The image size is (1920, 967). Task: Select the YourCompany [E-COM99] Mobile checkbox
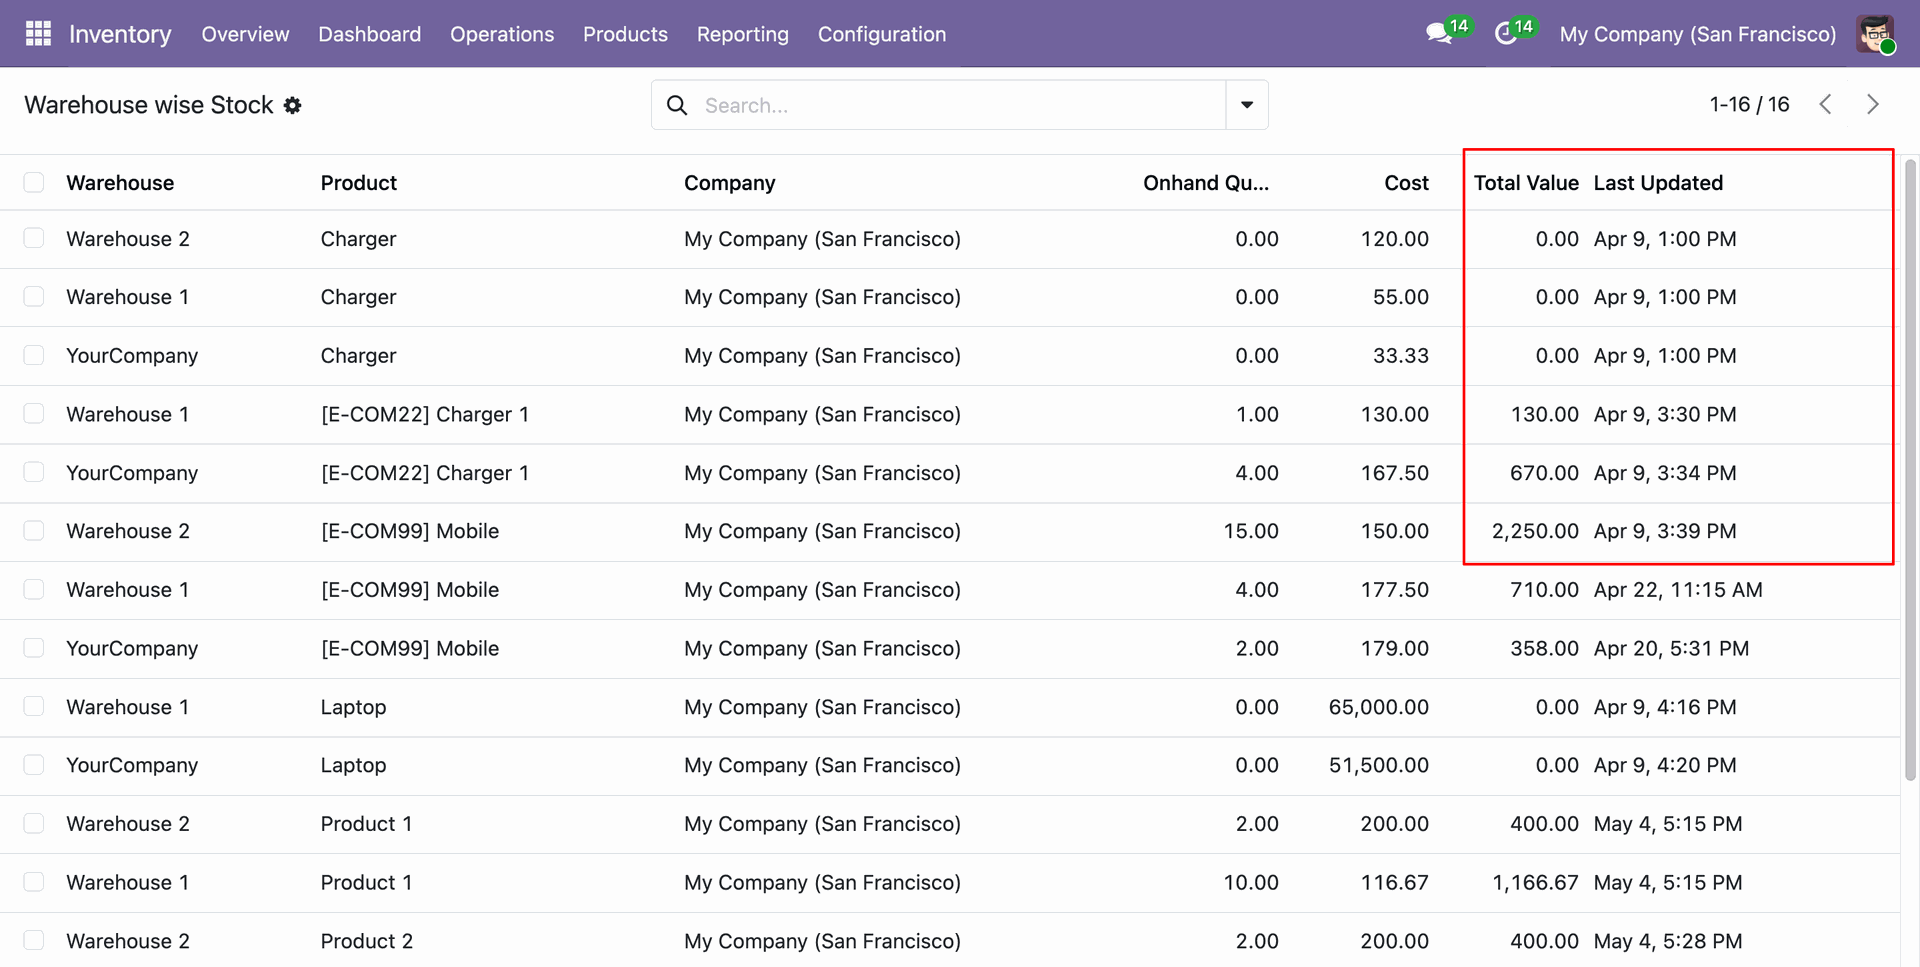34,648
